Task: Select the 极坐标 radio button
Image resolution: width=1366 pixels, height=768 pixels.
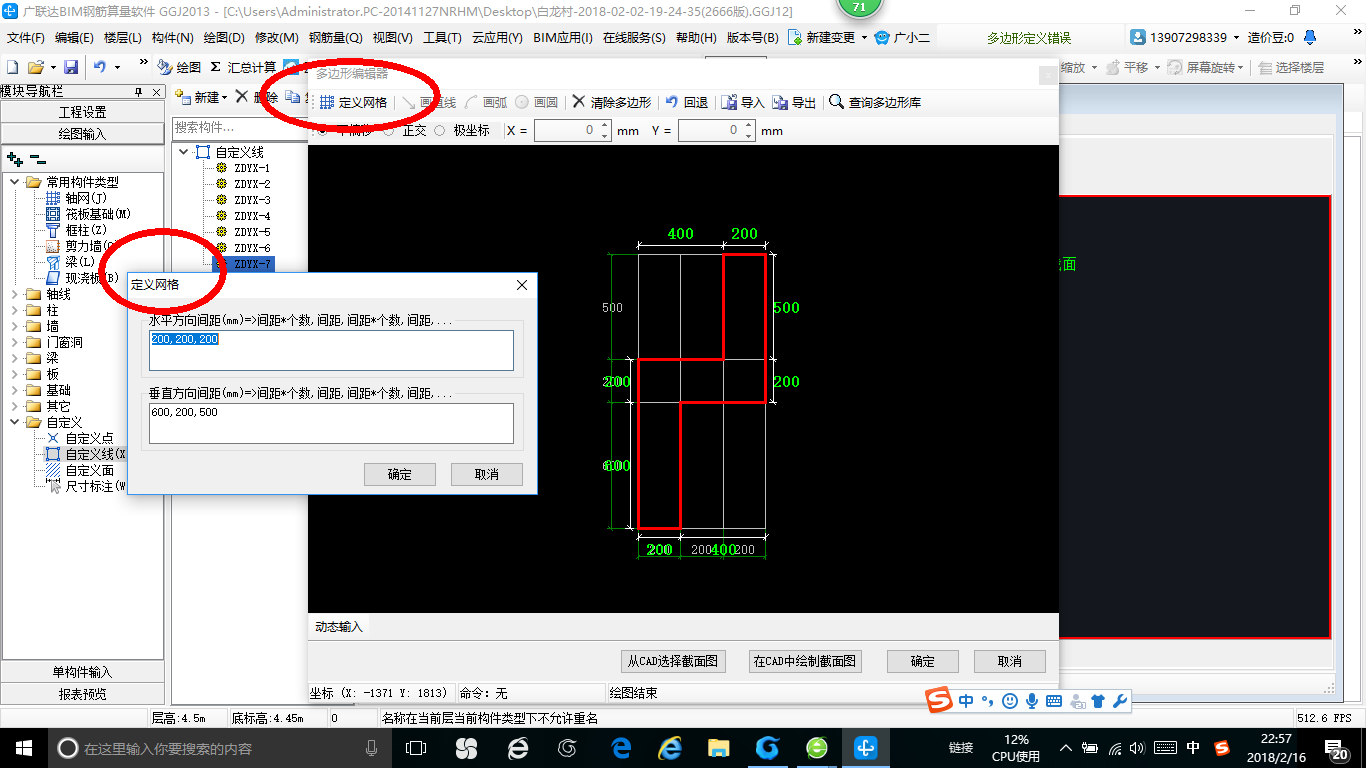Action: click(440, 130)
